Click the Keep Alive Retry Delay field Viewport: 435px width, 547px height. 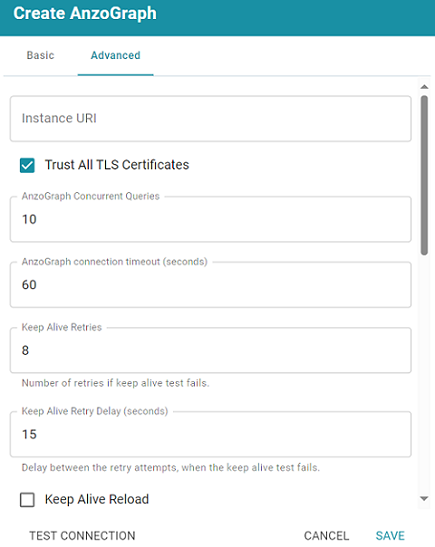coord(211,434)
